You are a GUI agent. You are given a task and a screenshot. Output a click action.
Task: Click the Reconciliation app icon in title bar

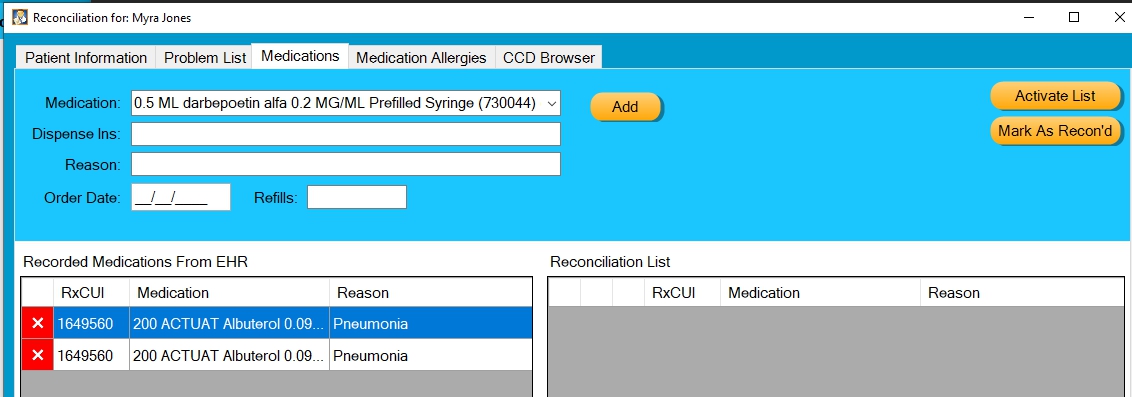click(x=19, y=17)
